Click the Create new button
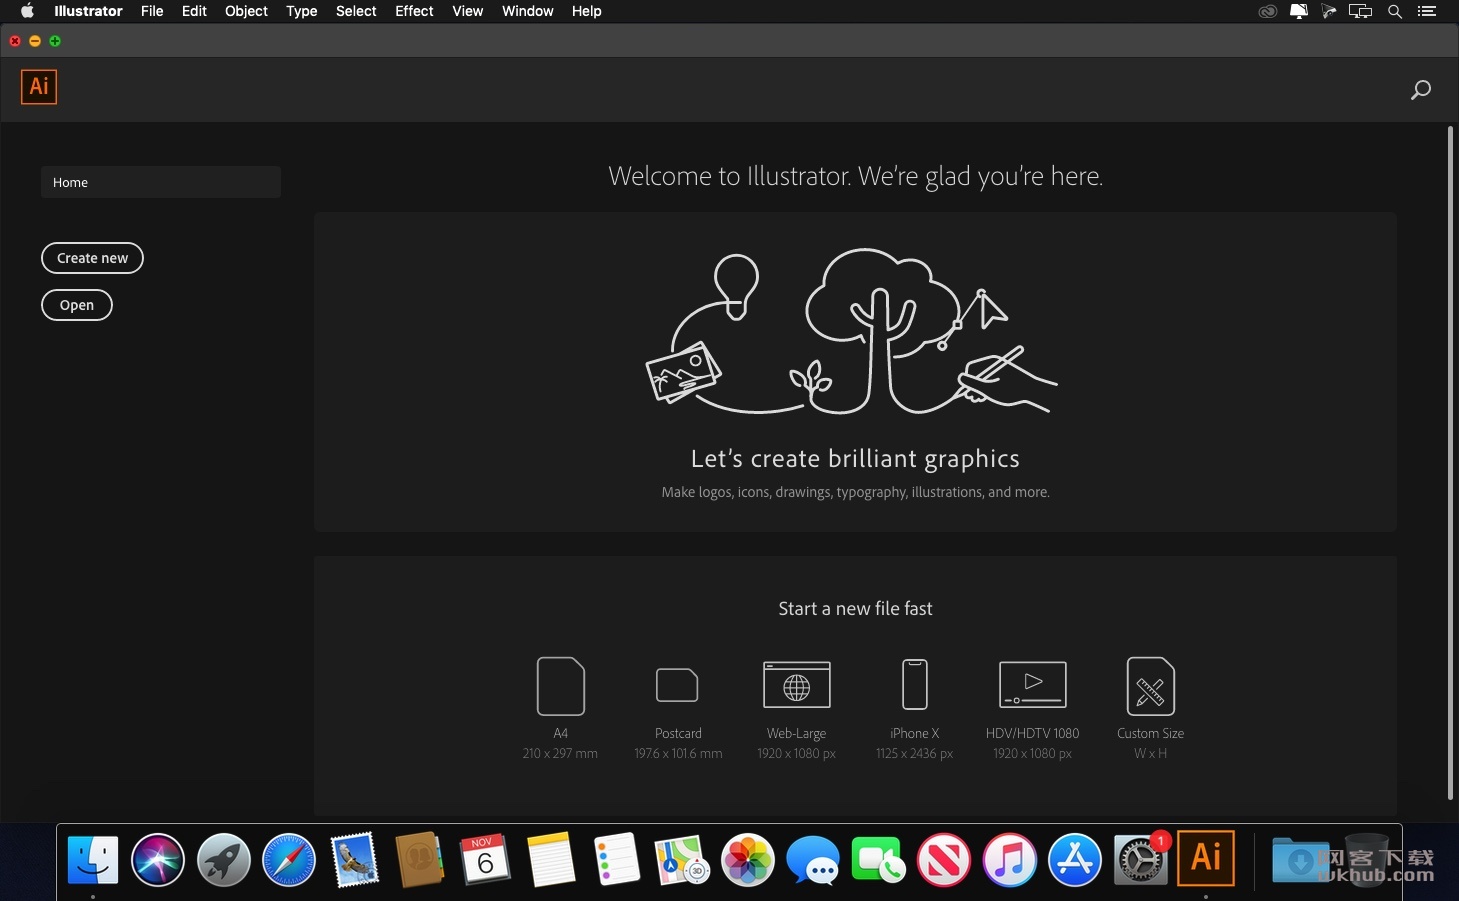 pyautogui.click(x=92, y=258)
